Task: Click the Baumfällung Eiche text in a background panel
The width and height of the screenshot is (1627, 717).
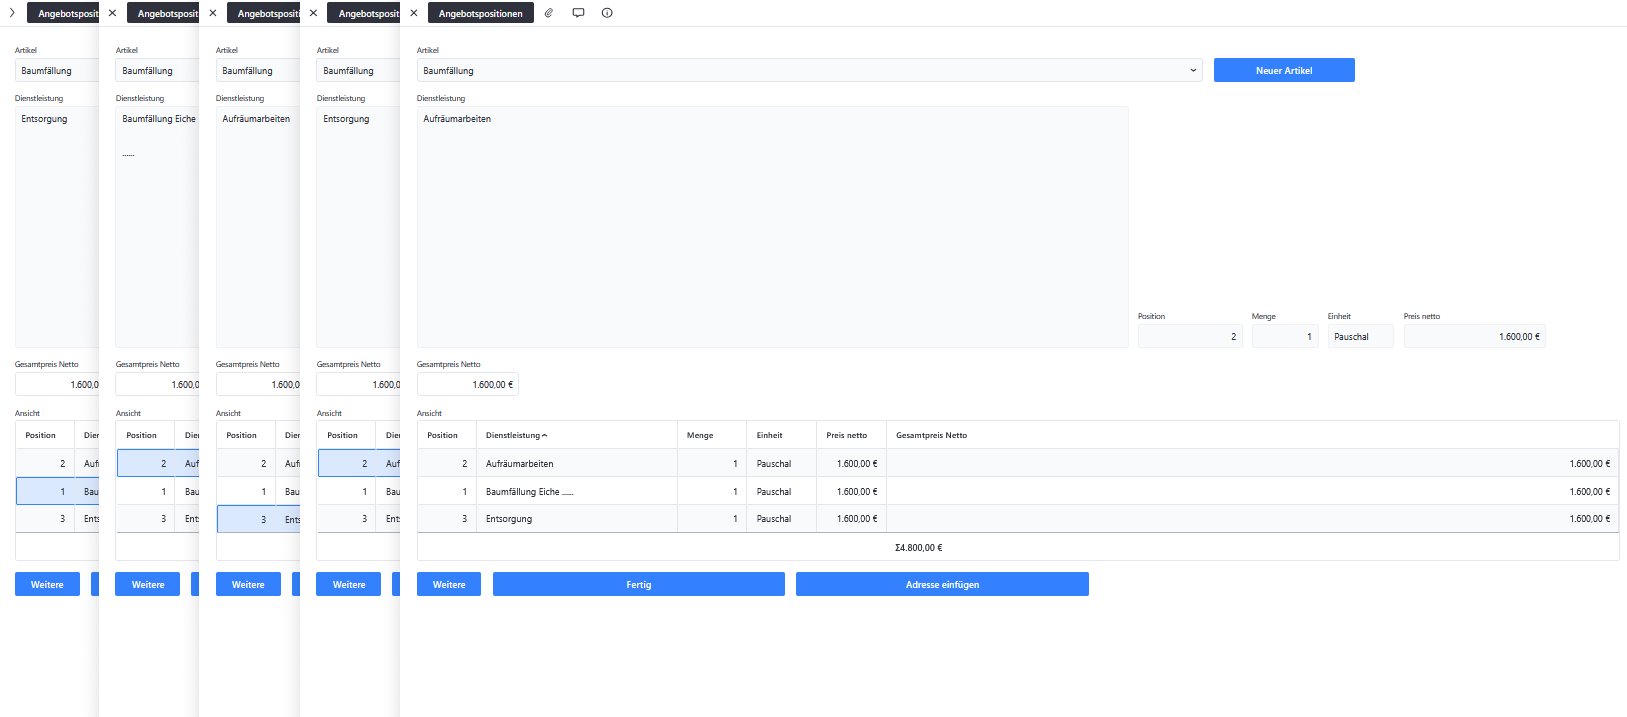Action: (159, 118)
